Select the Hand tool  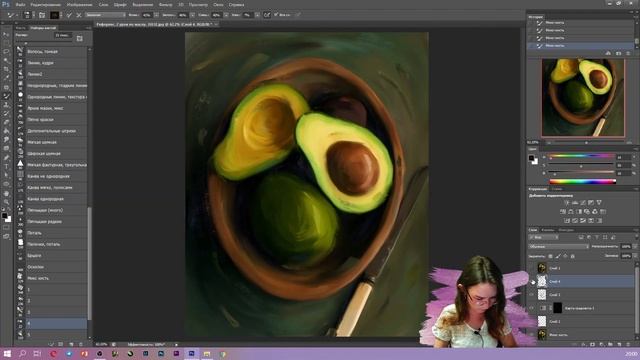[6, 193]
